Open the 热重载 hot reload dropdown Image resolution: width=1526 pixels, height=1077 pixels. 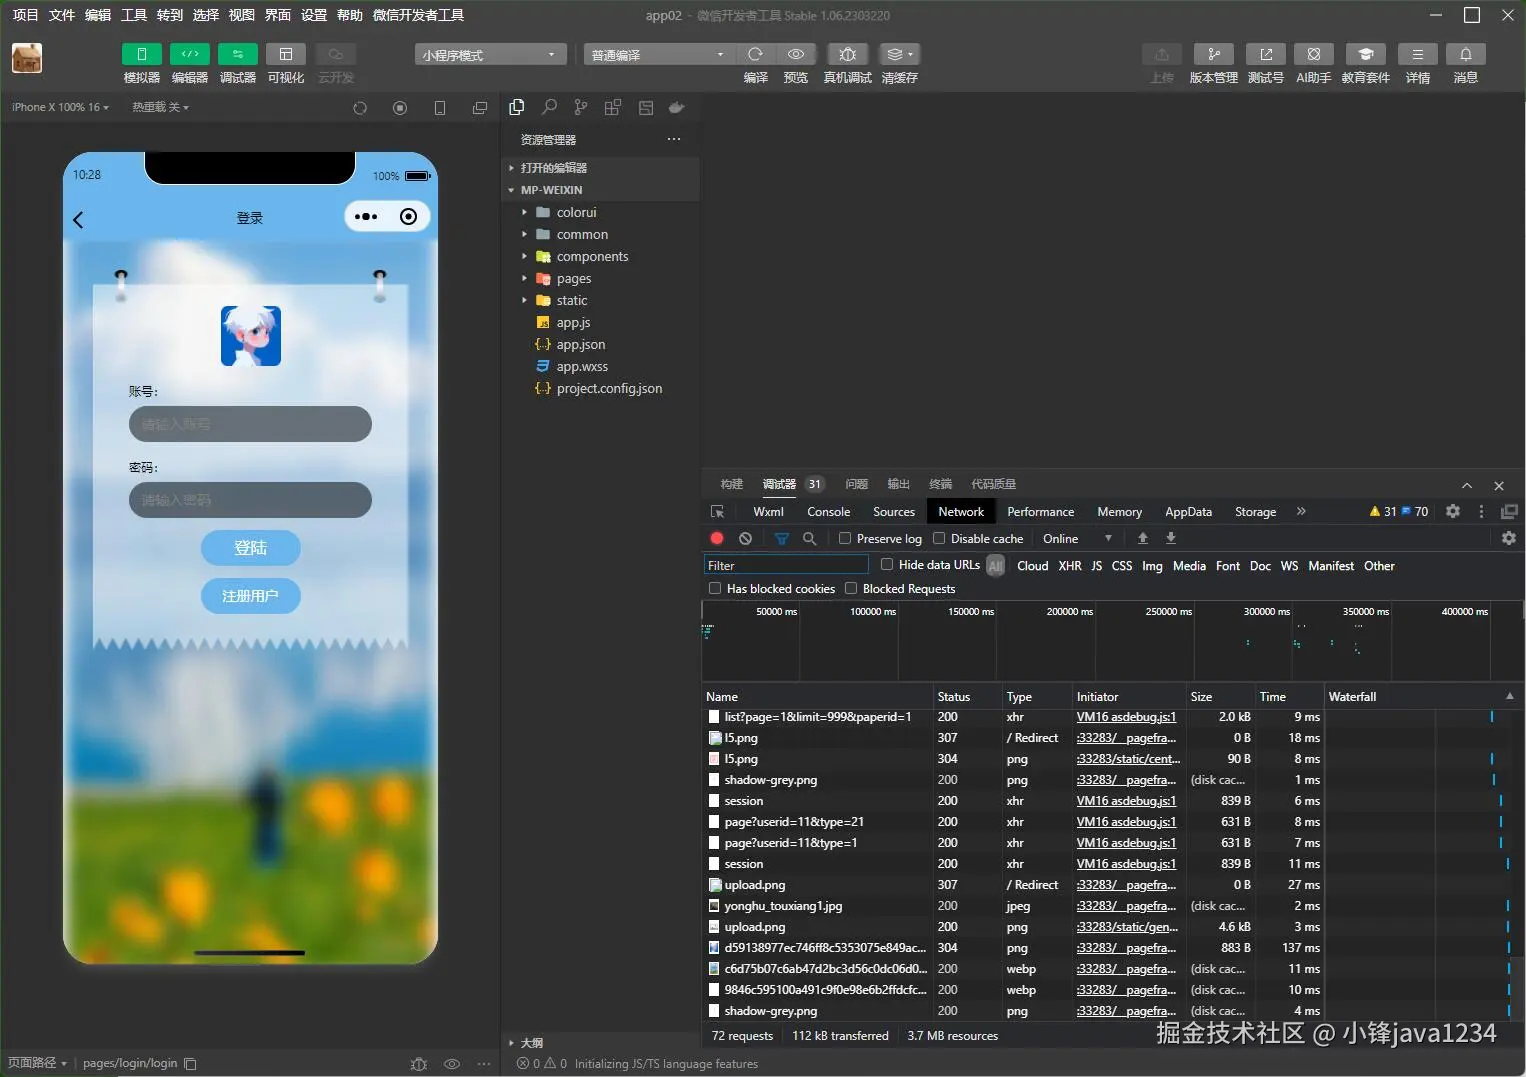tap(160, 107)
